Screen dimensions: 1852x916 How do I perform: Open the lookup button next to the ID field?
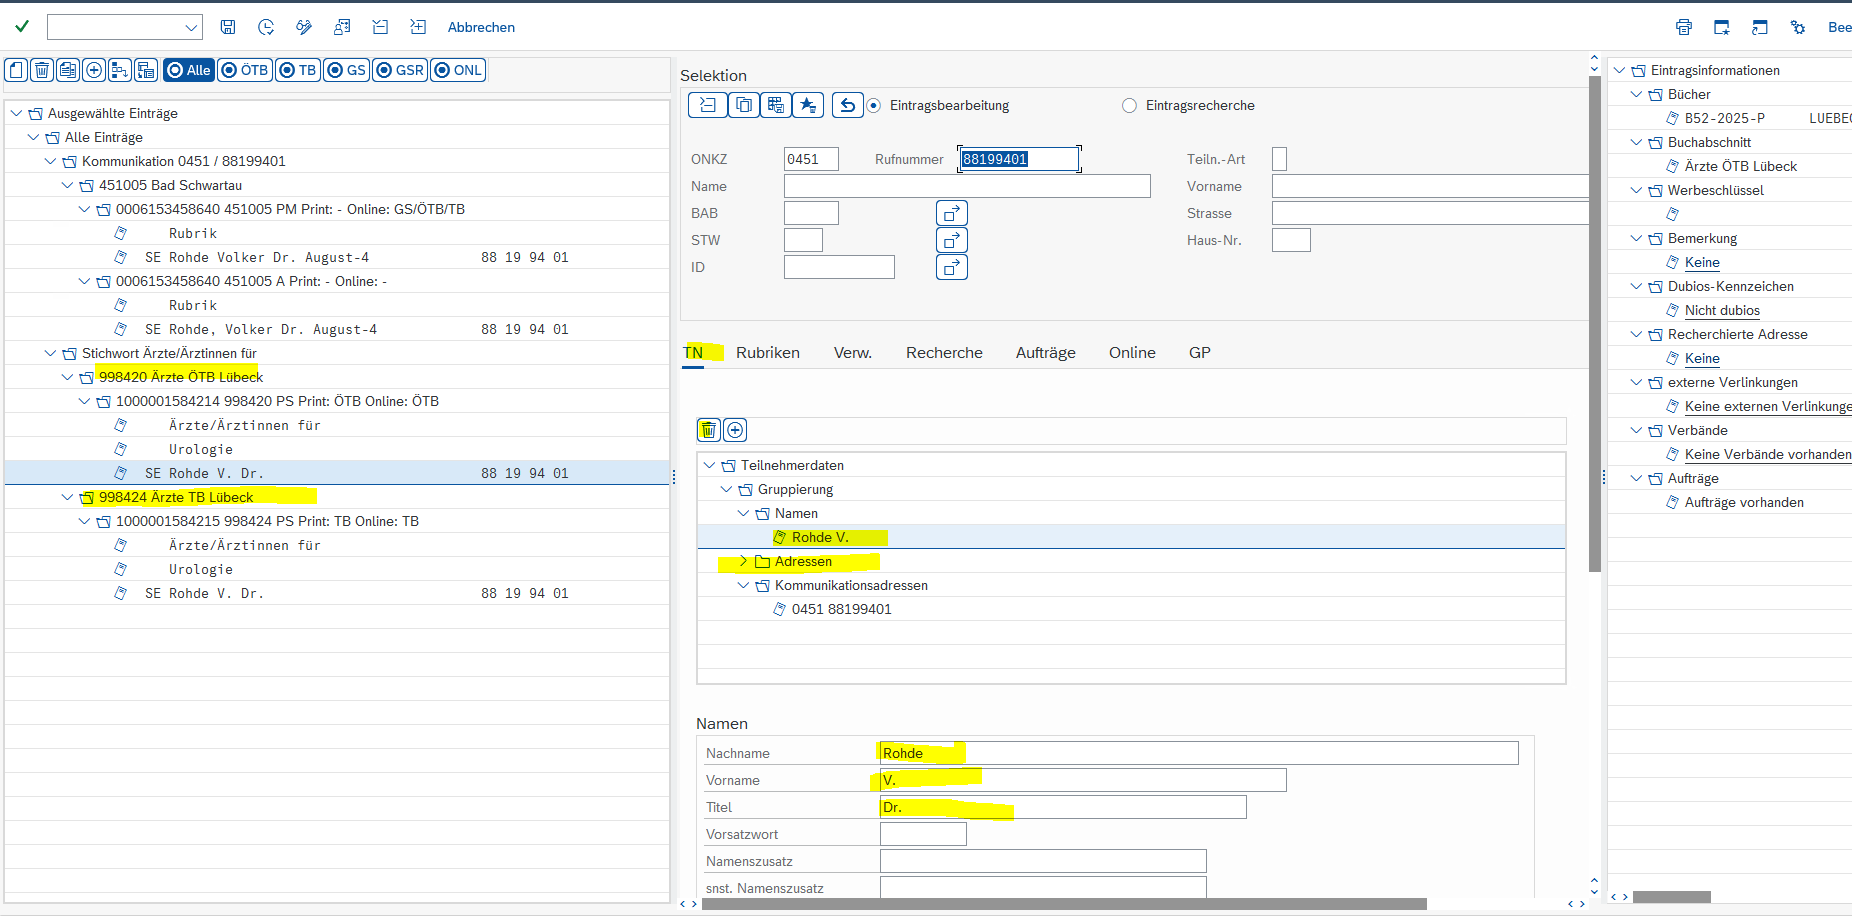pos(952,267)
